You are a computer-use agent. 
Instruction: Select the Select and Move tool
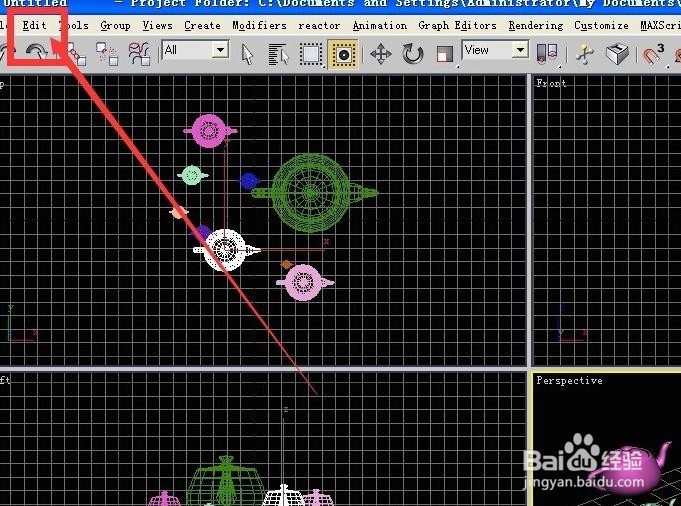(x=381, y=54)
